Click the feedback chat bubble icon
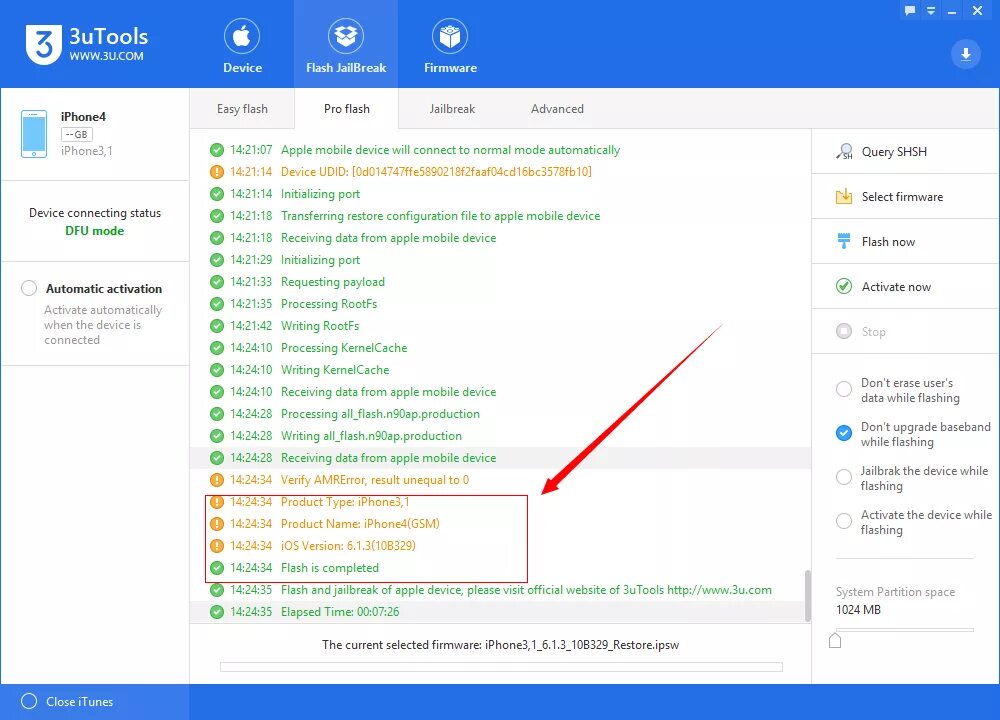 click(910, 10)
